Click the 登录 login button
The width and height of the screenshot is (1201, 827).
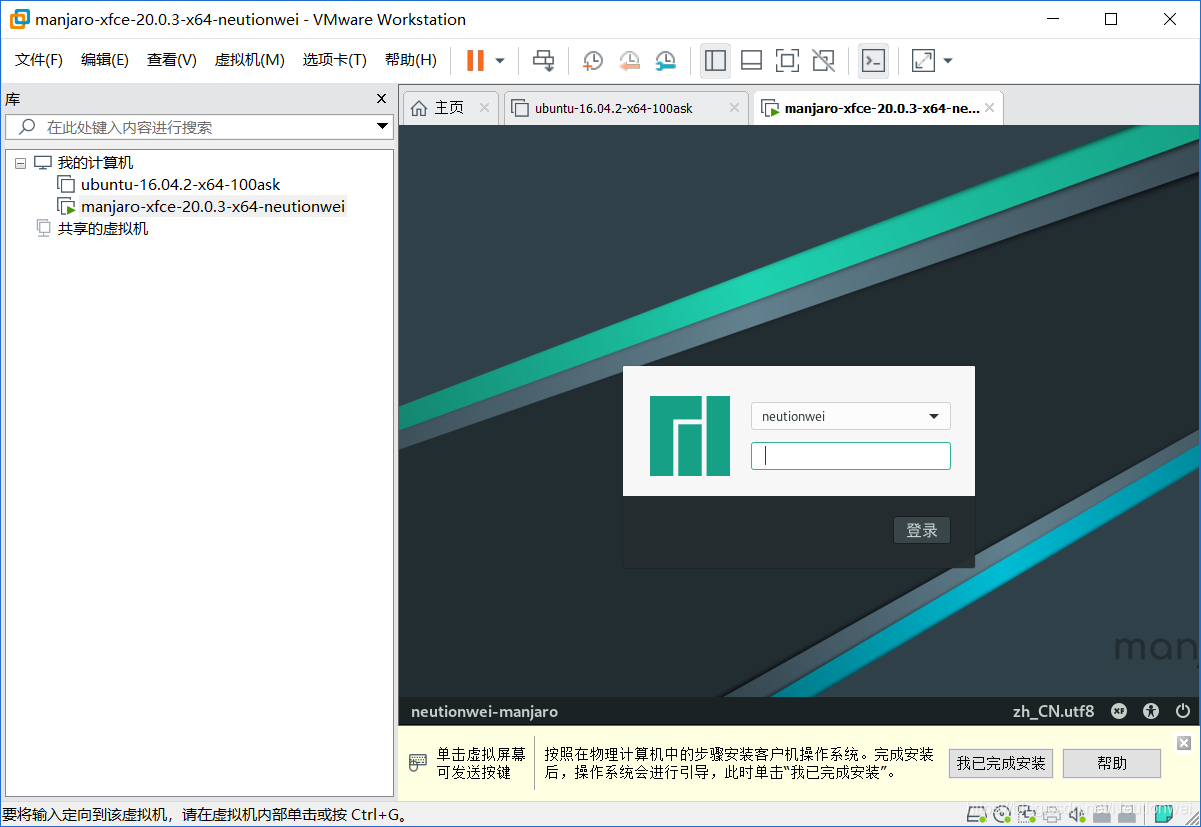[921, 531]
